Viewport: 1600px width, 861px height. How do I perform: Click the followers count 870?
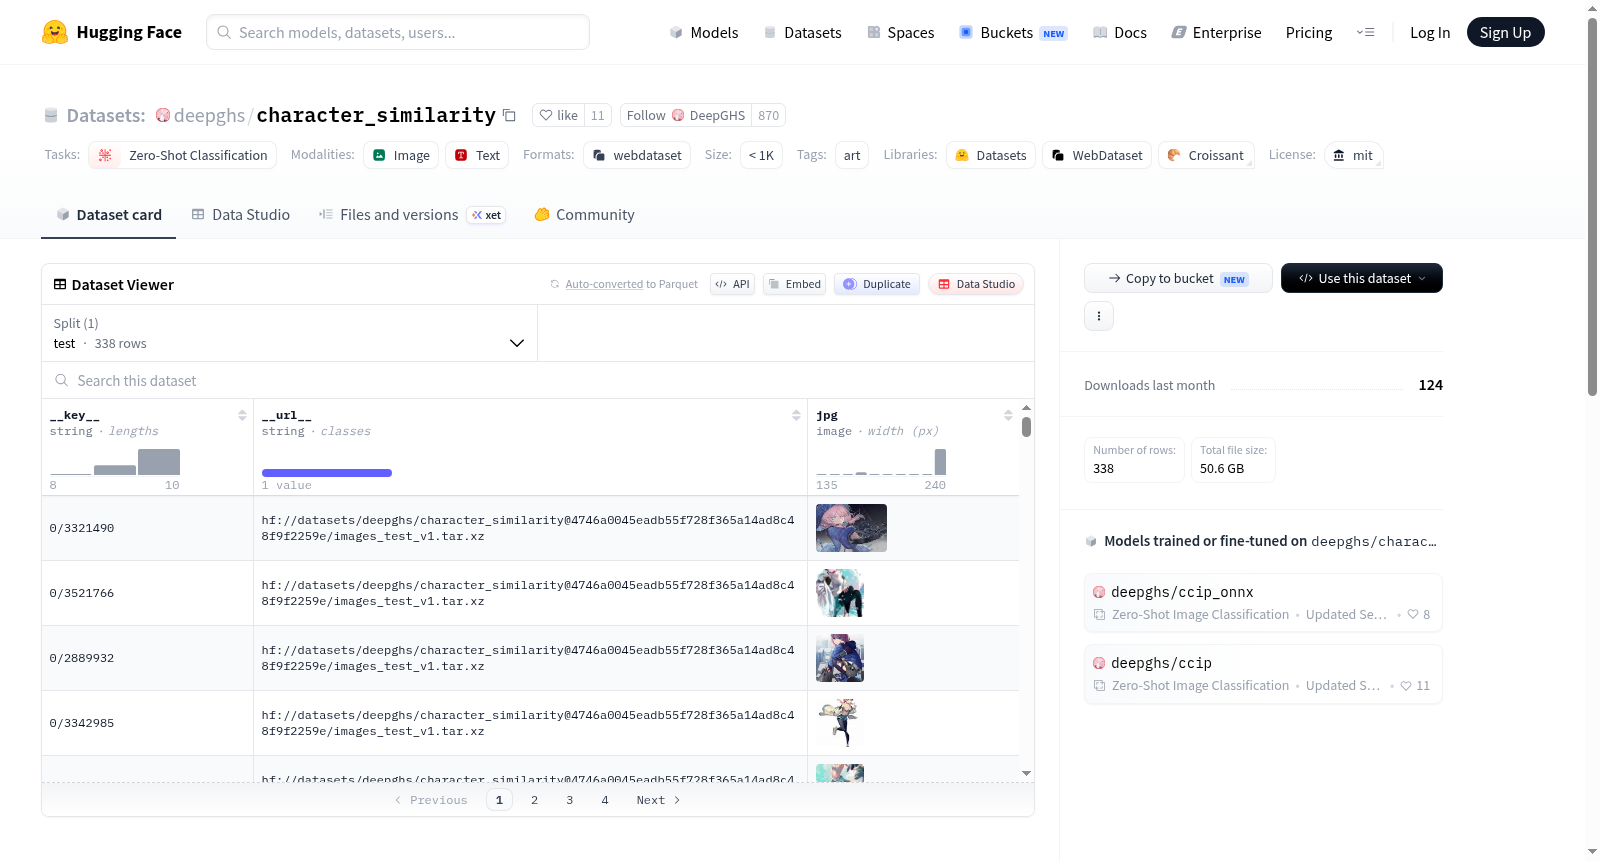[768, 115]
